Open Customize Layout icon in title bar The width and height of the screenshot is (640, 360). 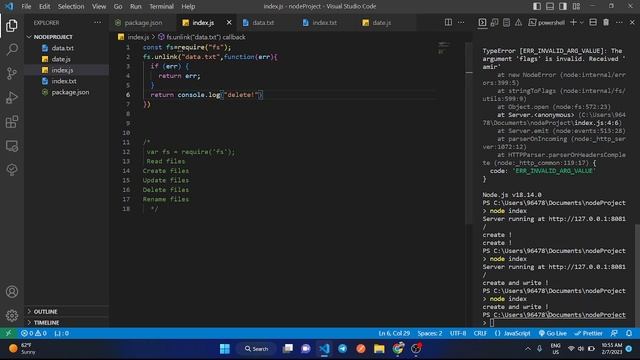(x=576, y=6)
